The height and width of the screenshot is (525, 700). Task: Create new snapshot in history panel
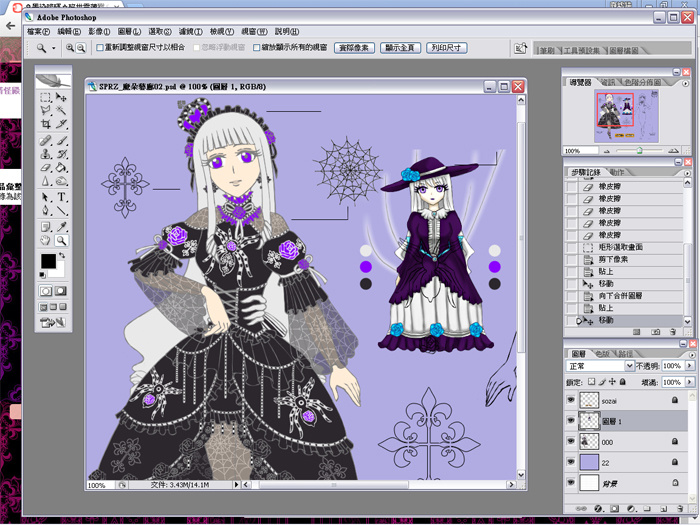655,332
